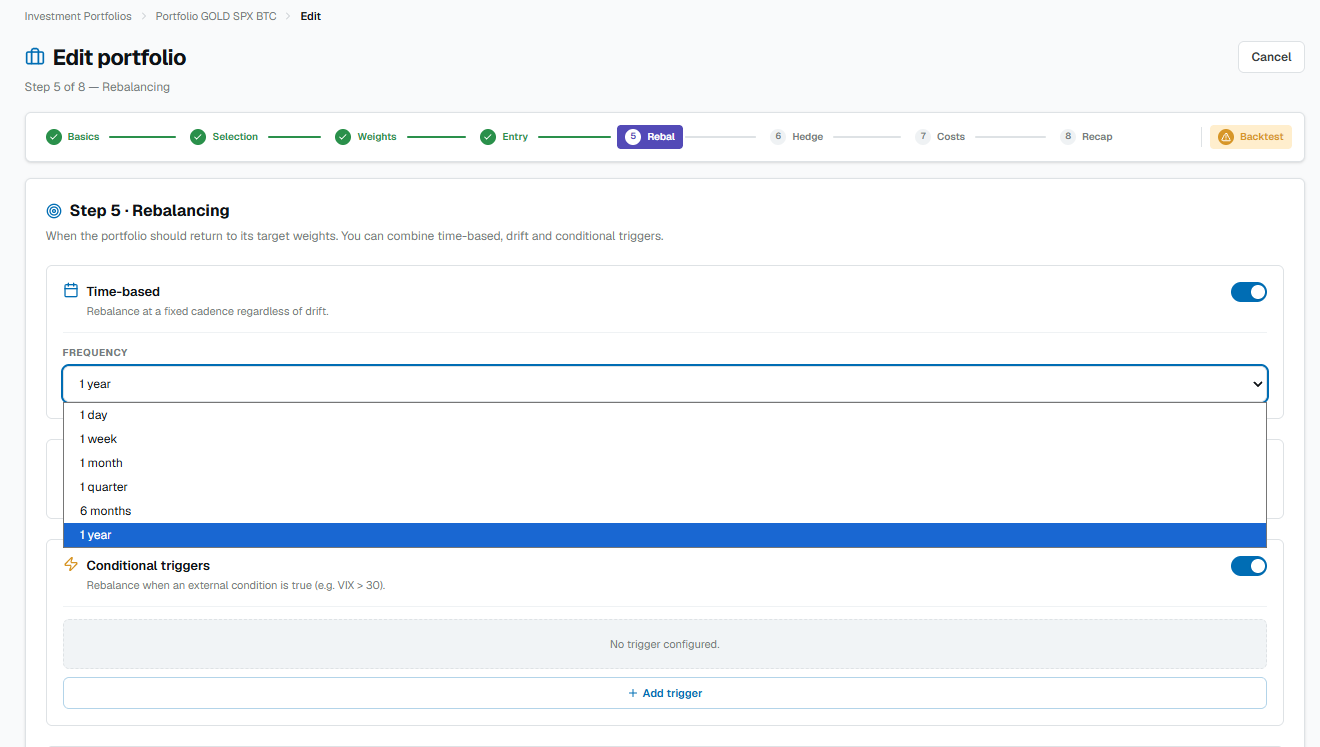Open Investment Portfolios breadcrumb link

tap(78, 16)
